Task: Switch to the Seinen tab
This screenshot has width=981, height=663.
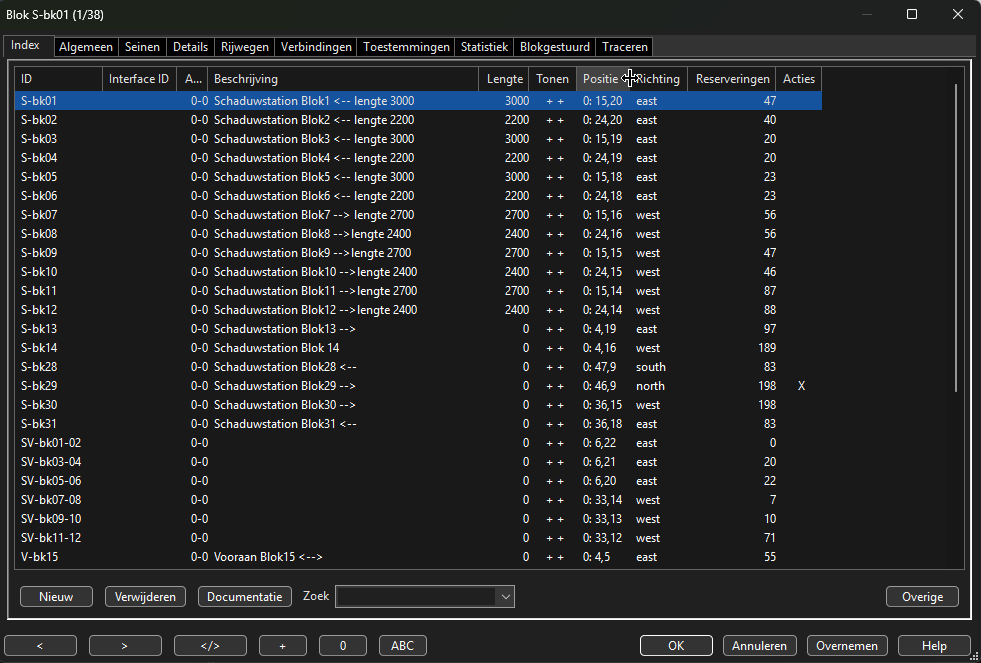Action: point(142,47)
